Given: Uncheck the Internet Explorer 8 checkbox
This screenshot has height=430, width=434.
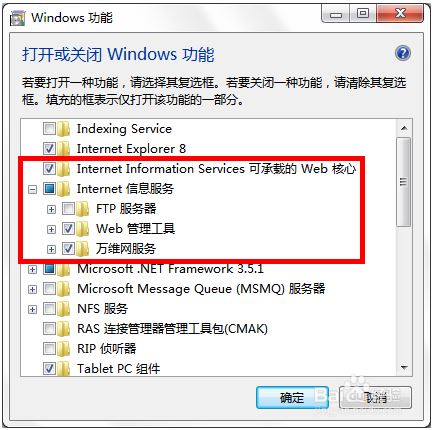Looking at the screenshot, I should [49, 149].
